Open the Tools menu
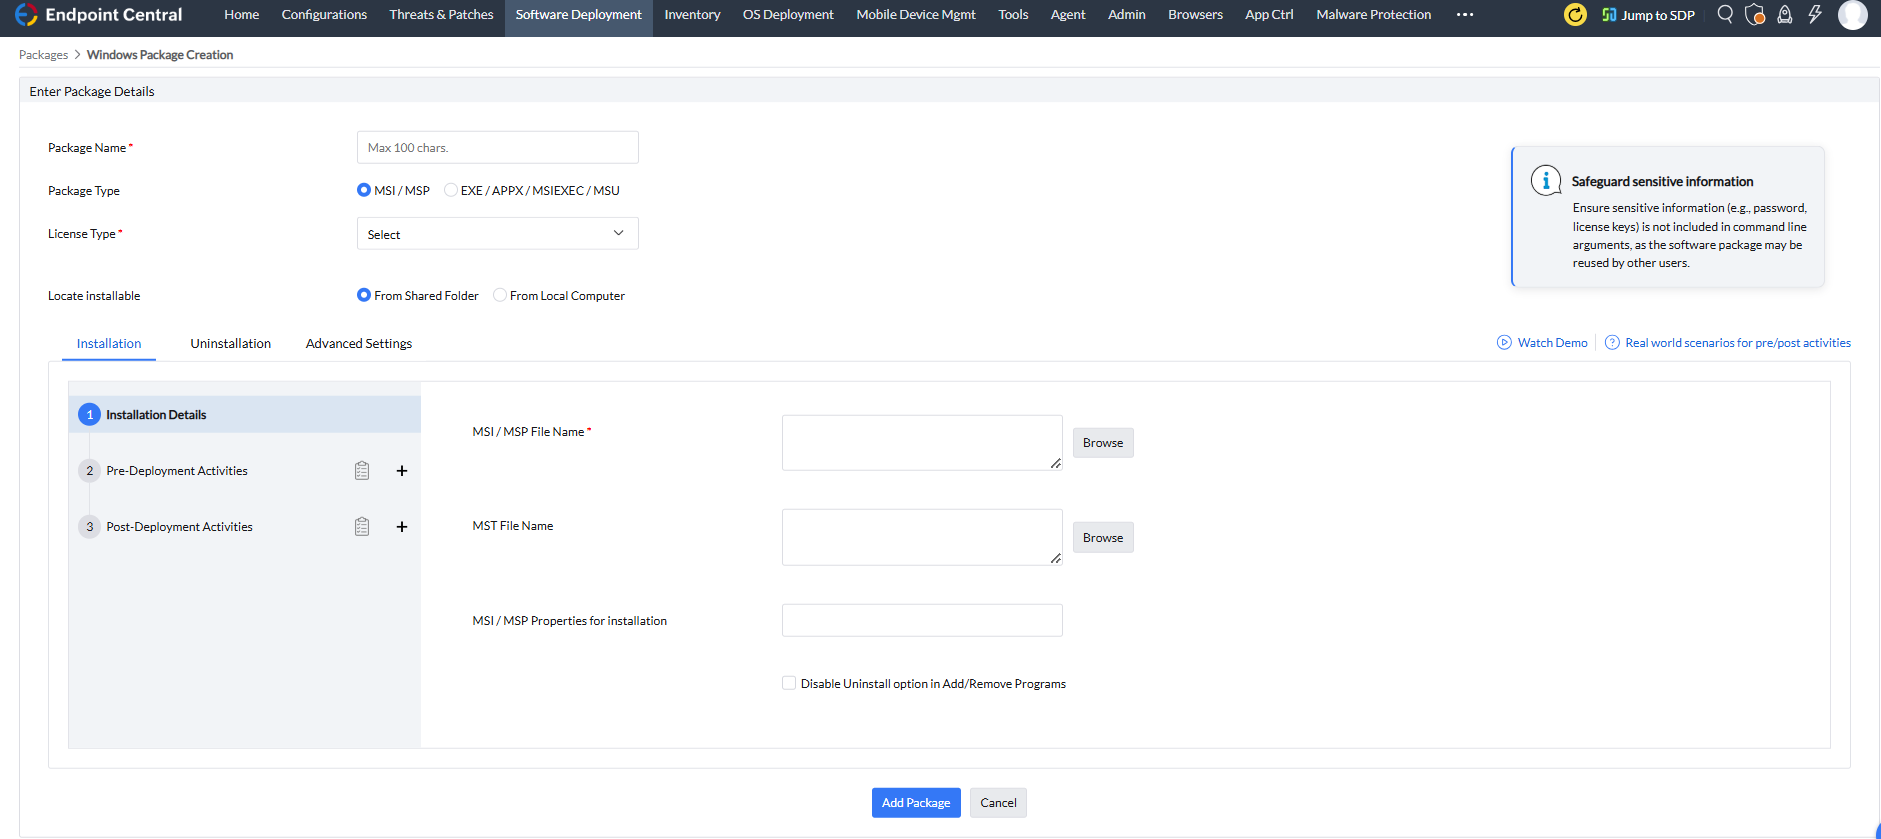The width and height of the screenshot is (1881, 839). [x=1013, y=15]
